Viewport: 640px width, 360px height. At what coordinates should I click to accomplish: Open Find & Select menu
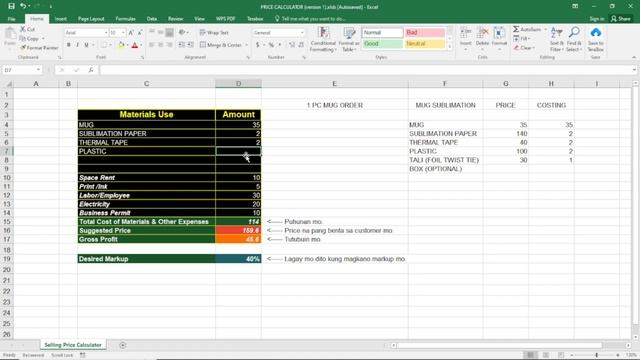coord(574,39)
